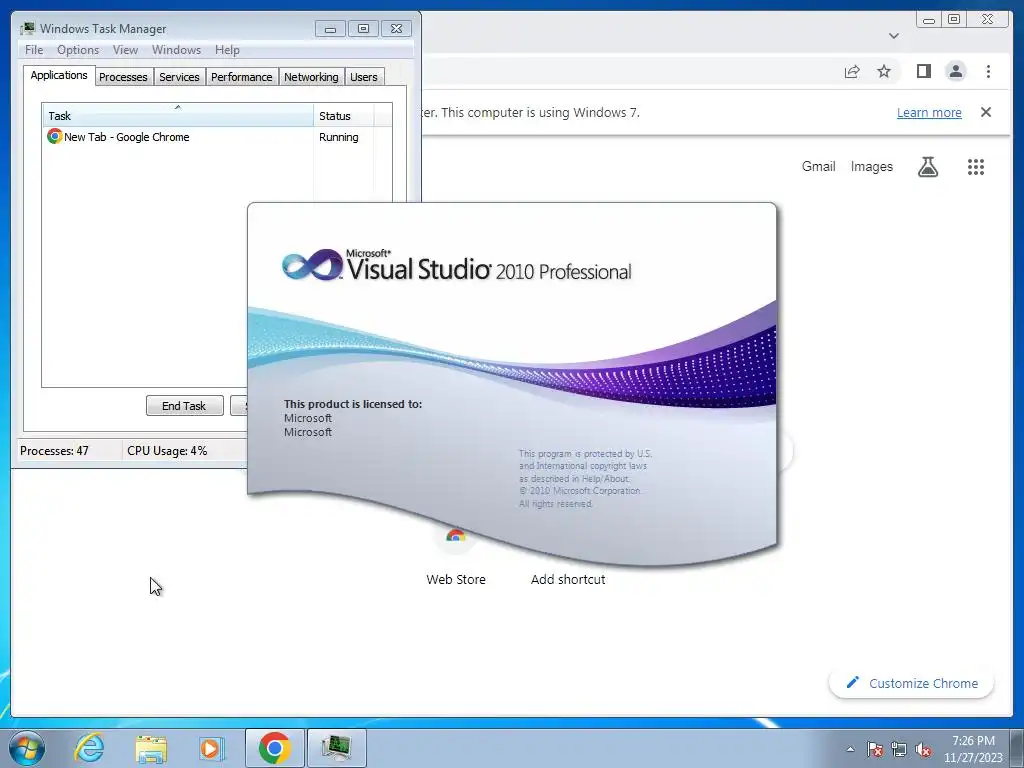This screenshot has height=768, width=1024.
Task: Expand Chrome's tab search chevron
Action: [x=894, y=36]
